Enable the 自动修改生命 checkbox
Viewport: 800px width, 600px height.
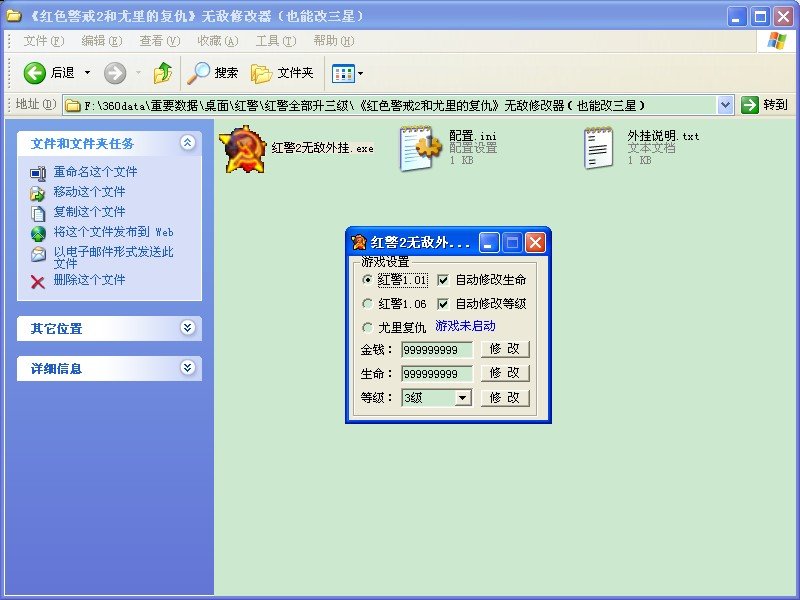443,281
